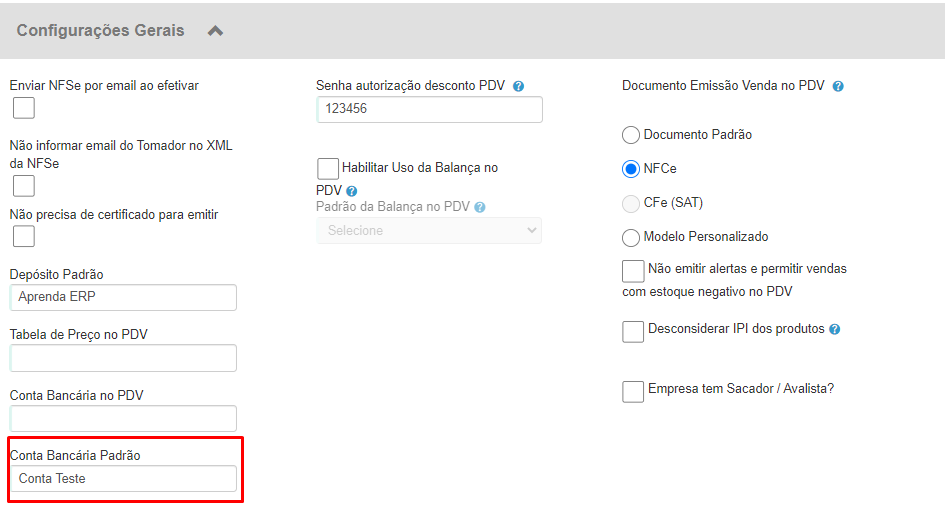This screenshot has width=945, height=511.
Task: Enable vendas com estoque negativo checkbox
Action: tap(633, 271)
